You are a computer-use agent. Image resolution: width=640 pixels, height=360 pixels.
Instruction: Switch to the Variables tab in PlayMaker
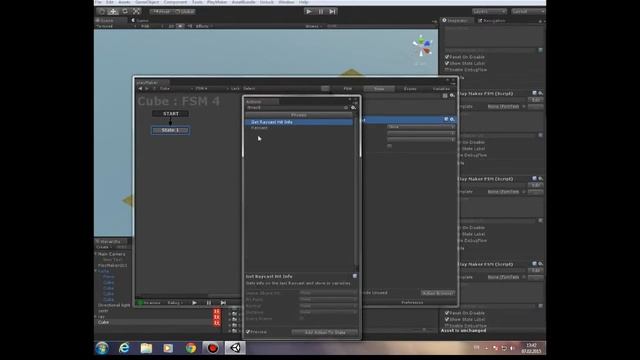pyautogui.click(x=441, y=89)
